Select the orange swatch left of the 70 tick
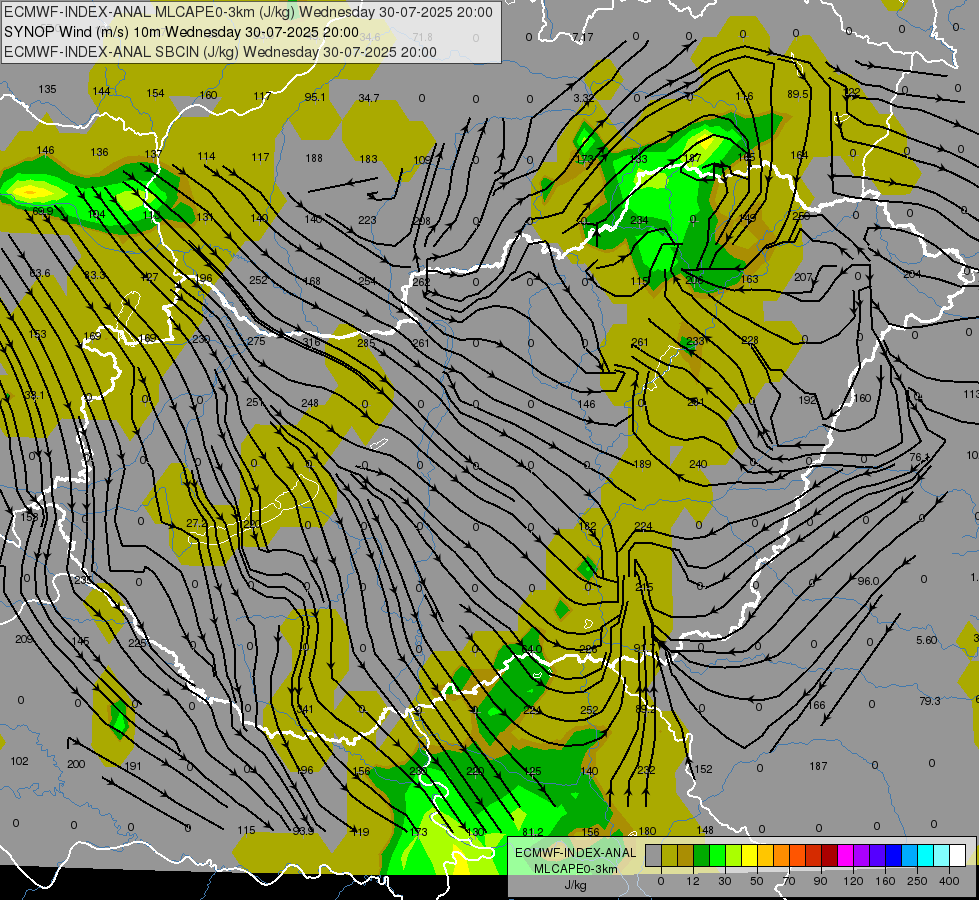979x900 pixels. point(781,856)
